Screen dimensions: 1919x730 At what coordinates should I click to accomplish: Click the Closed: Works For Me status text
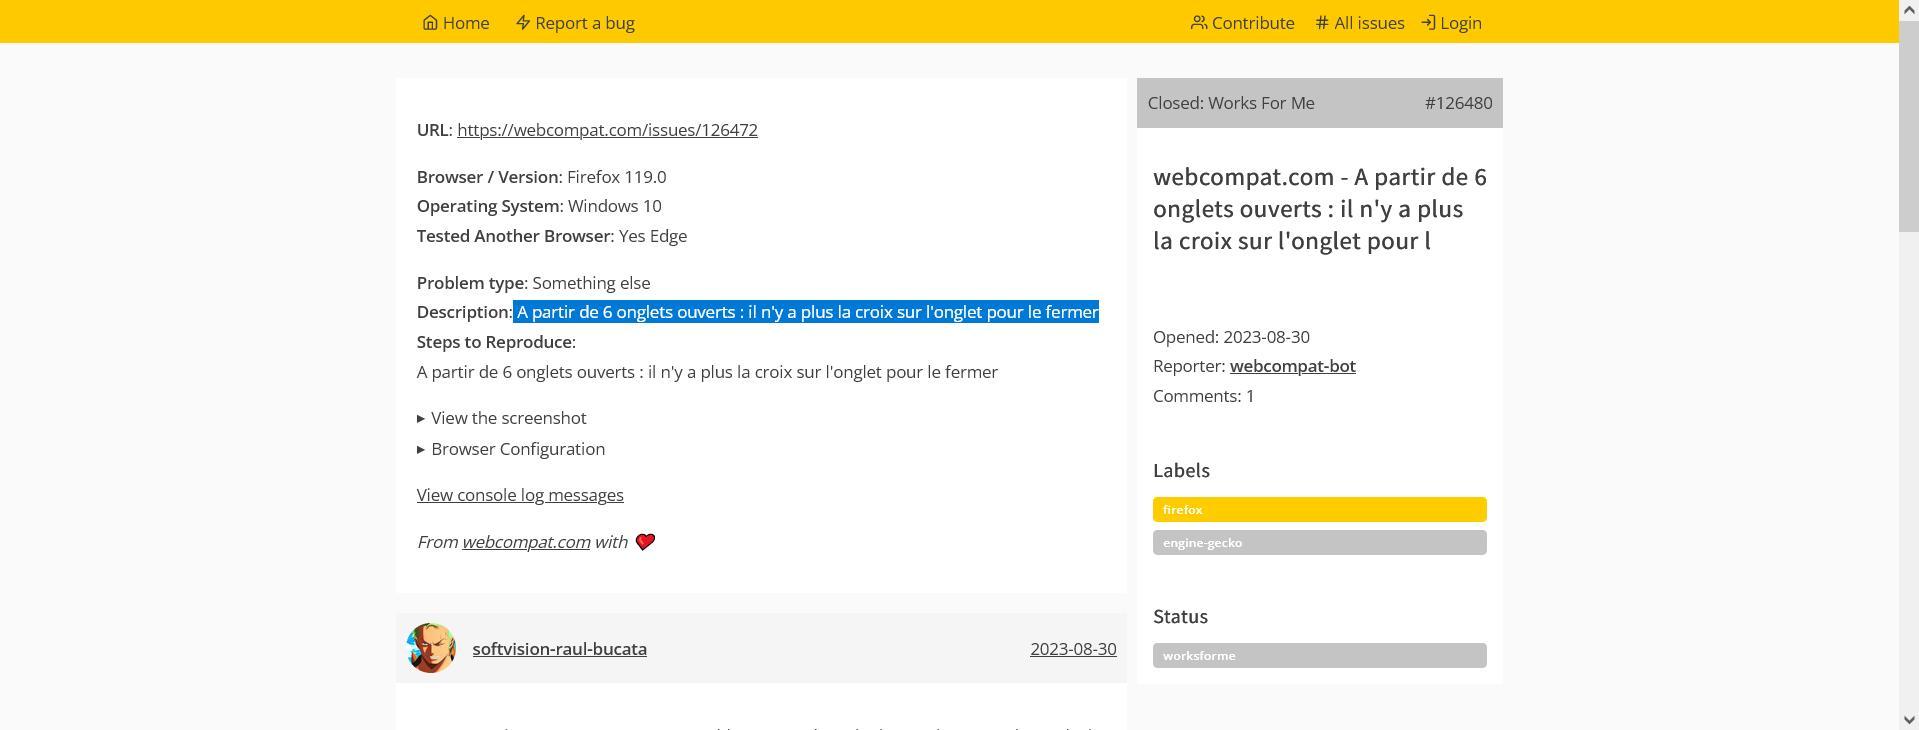[1231, 103]
